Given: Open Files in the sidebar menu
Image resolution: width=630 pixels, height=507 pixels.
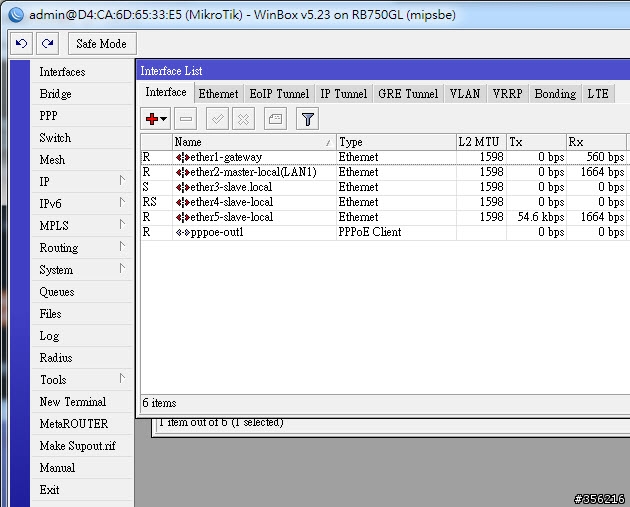Looking at the screenshot, I should 82,314.
